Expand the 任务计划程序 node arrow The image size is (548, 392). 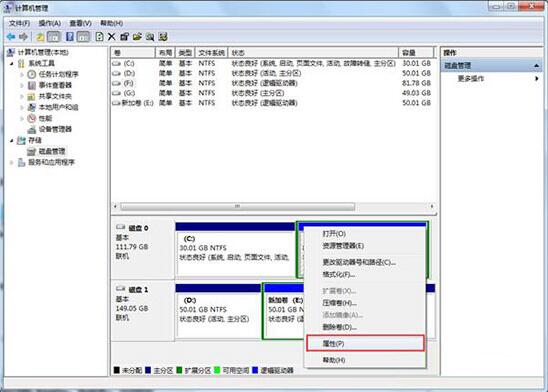[22, 74]
